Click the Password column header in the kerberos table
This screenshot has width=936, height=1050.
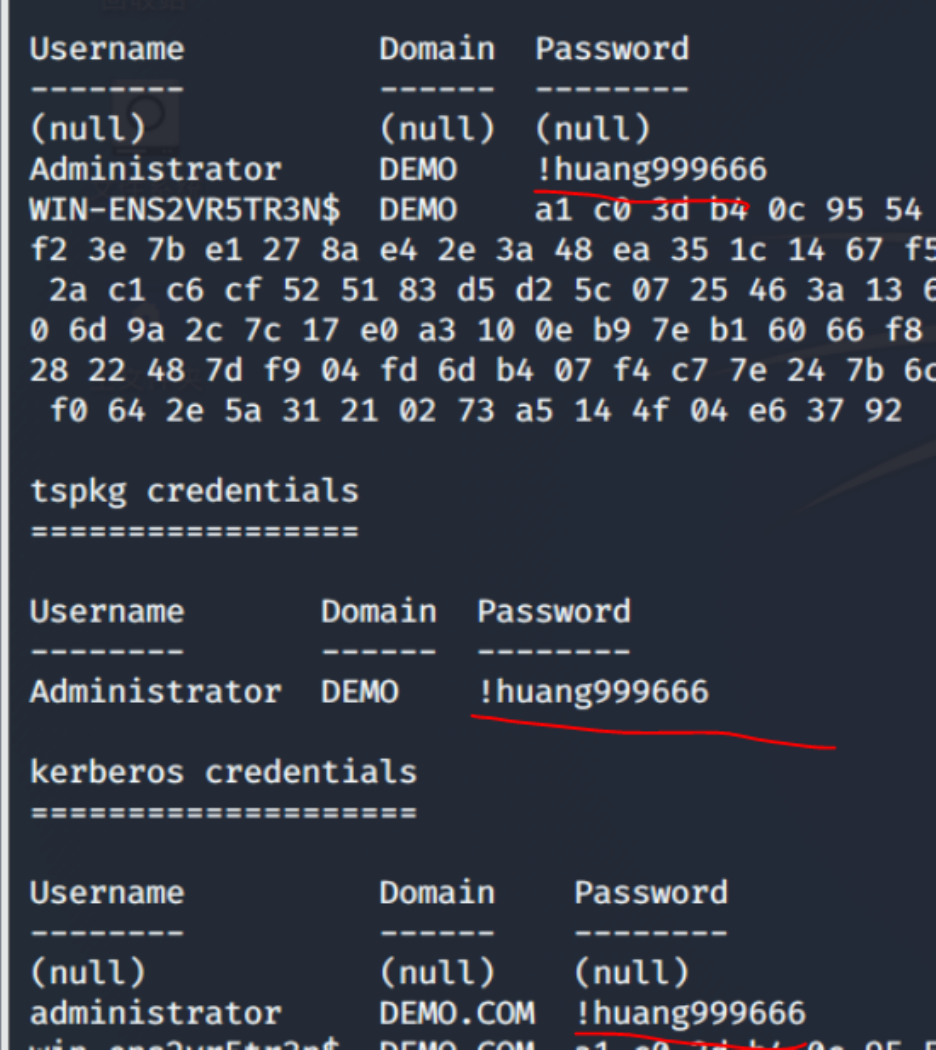coord(651,892)
